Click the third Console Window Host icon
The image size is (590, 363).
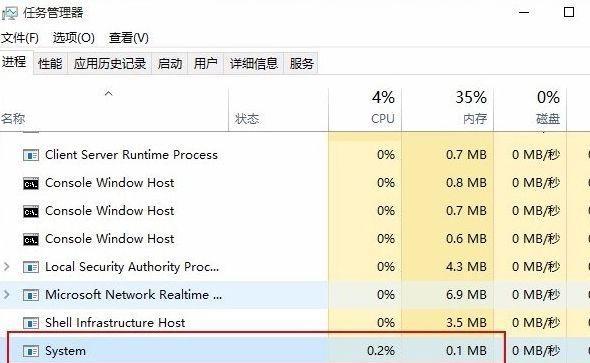(x=31, y=239)
